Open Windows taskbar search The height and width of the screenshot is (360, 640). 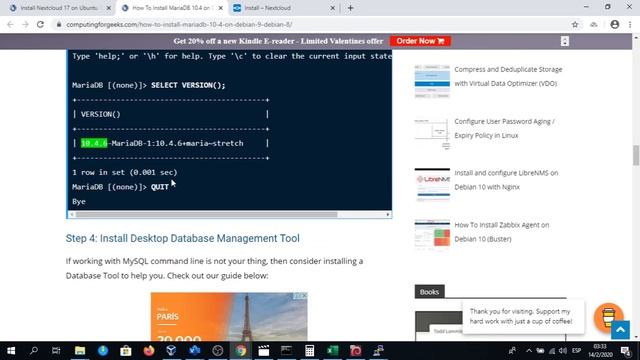coord(34,351)
